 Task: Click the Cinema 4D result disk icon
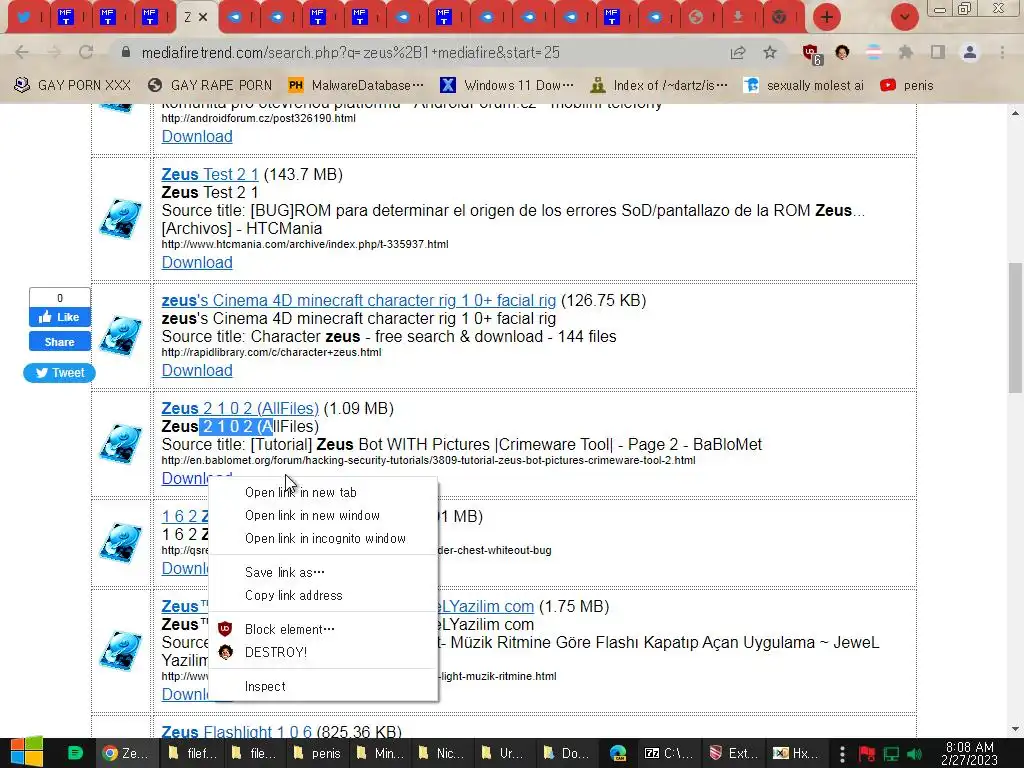[121, 336]
